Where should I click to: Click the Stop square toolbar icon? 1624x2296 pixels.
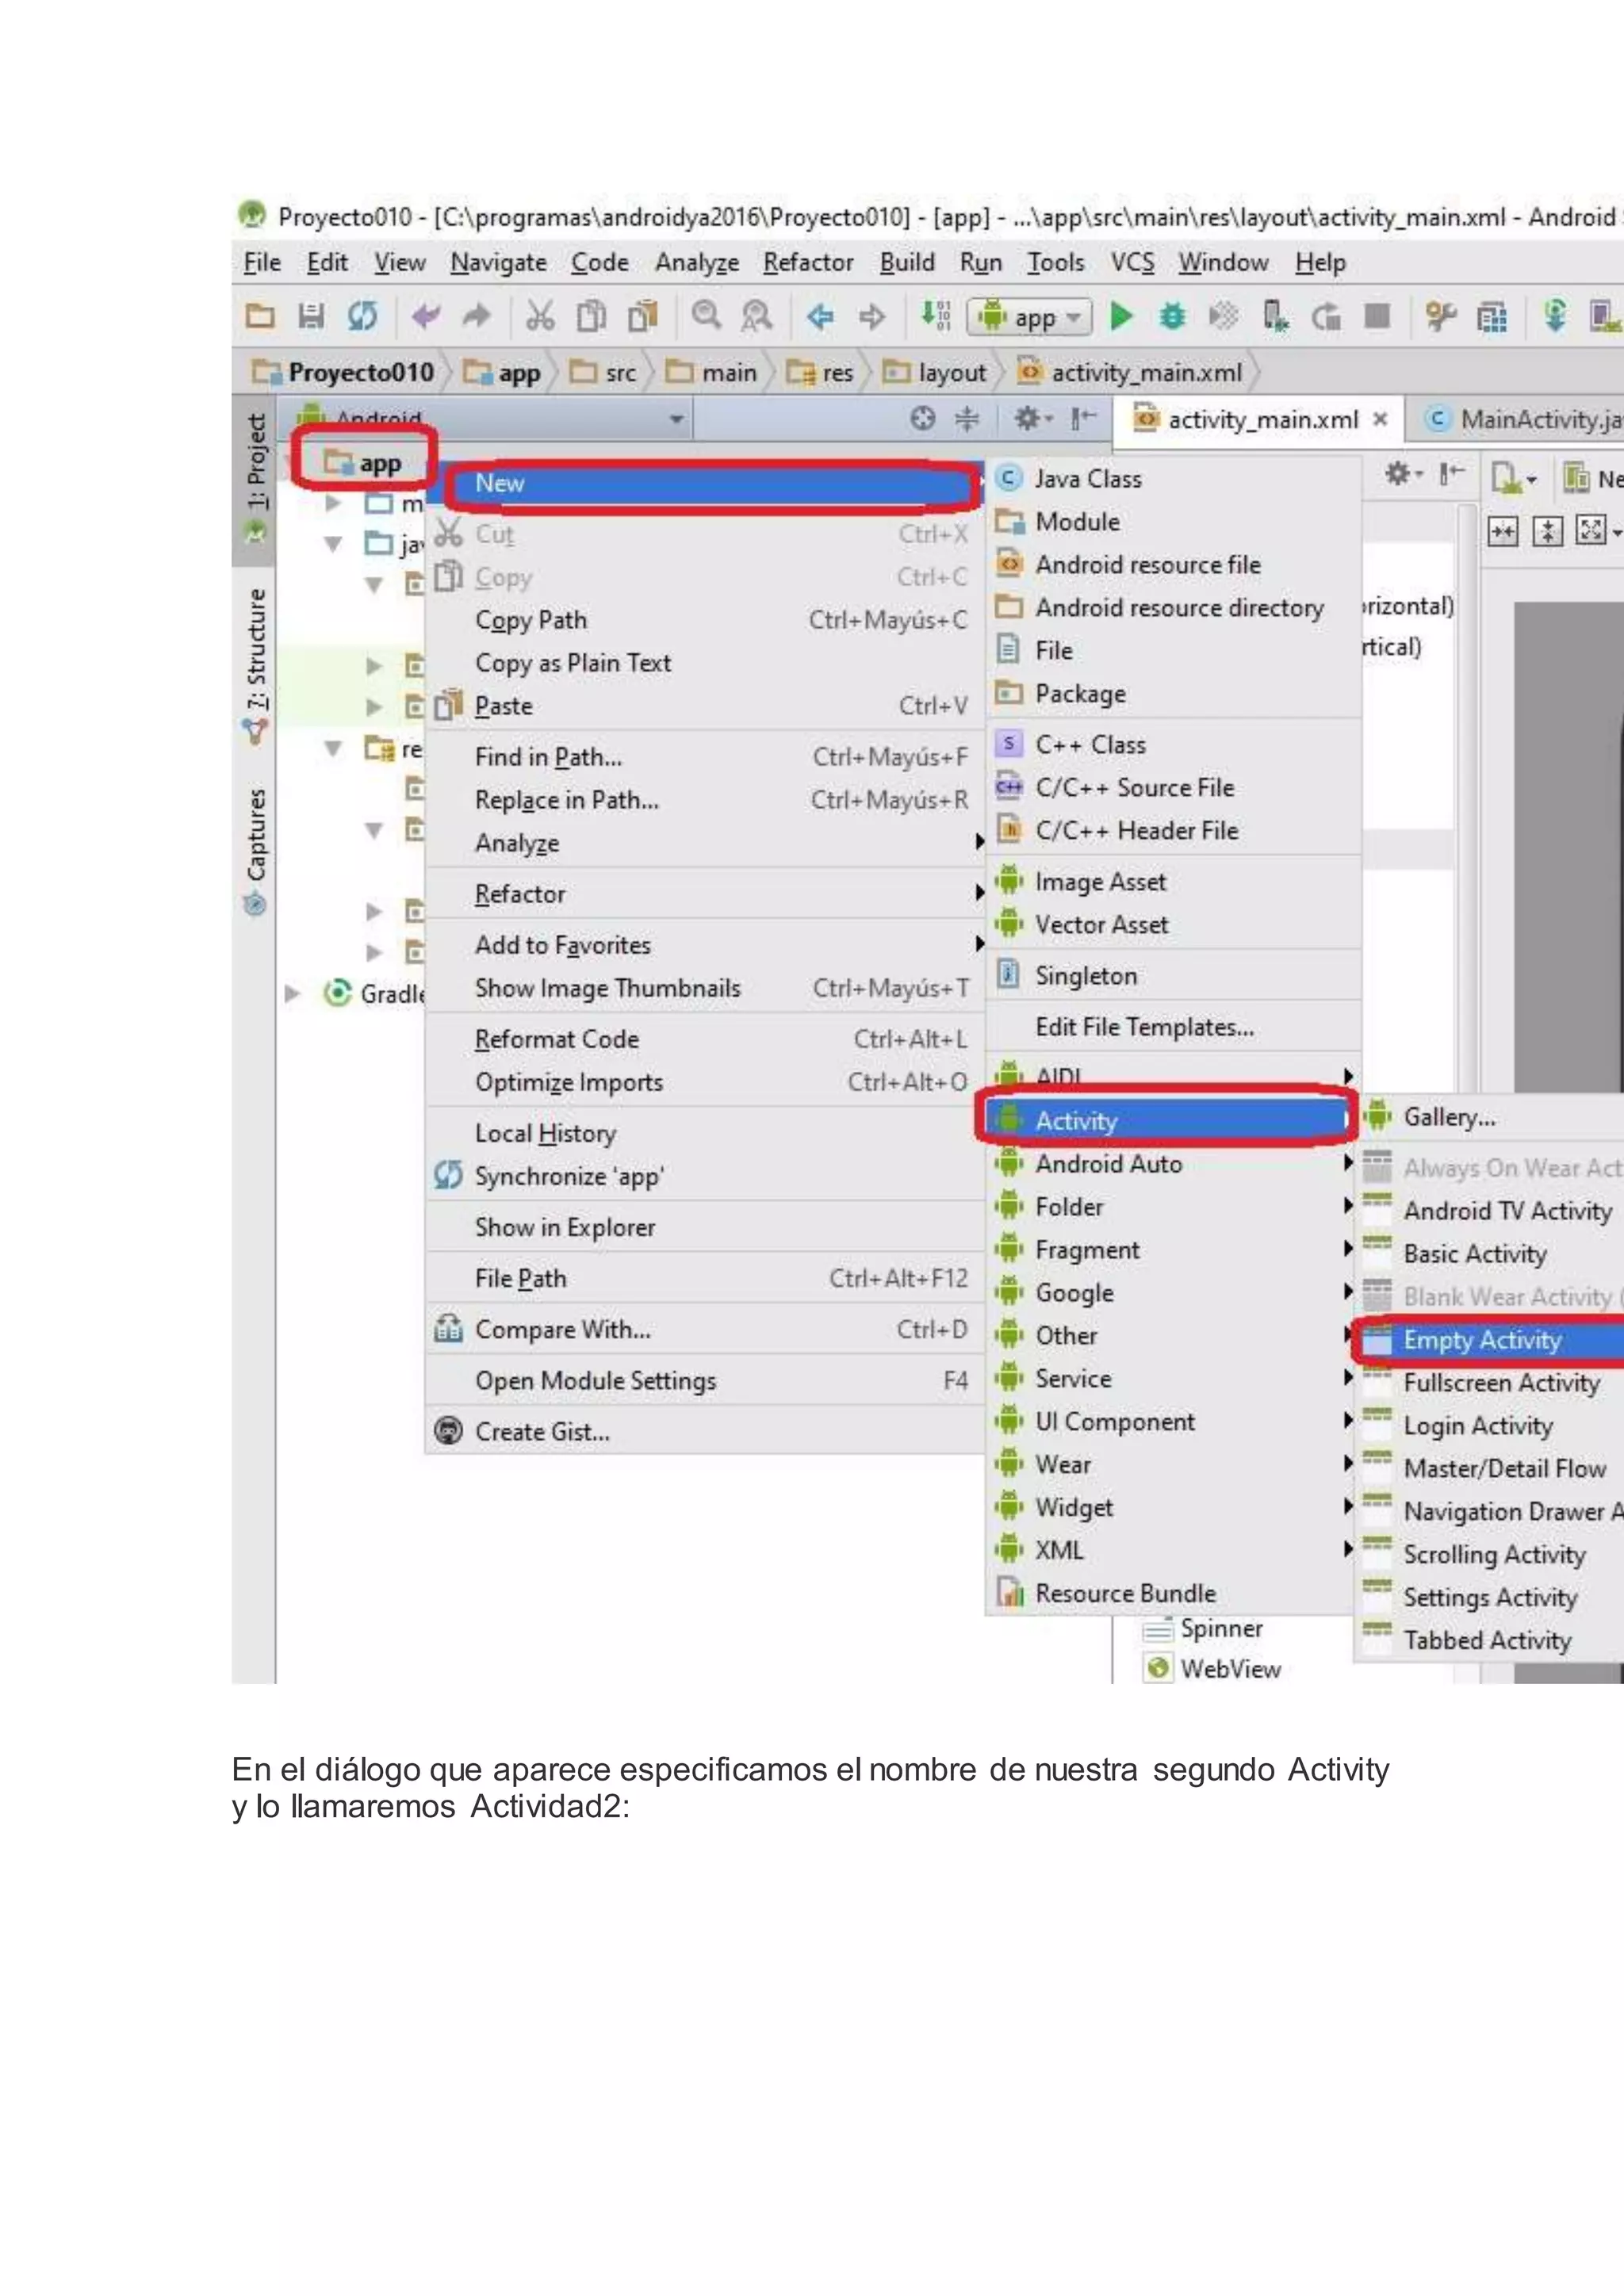tap(1377, 317)
